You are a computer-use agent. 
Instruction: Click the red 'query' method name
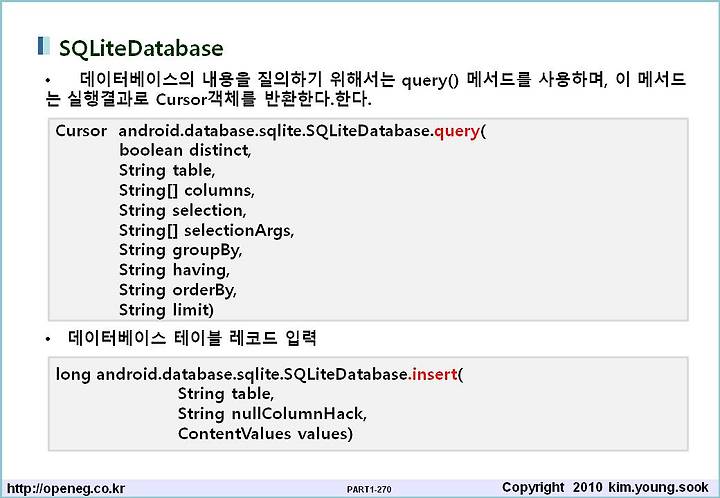457,132
